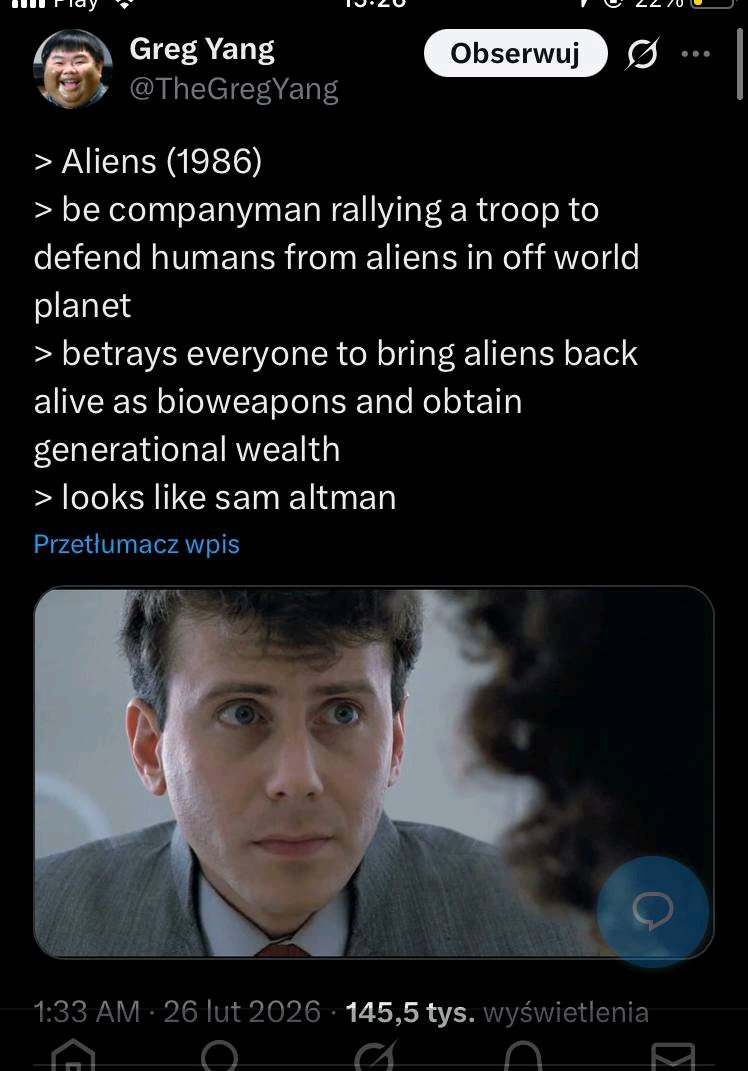Open the Messages envelope tab
The image size is (748, 1071).
673,1057
